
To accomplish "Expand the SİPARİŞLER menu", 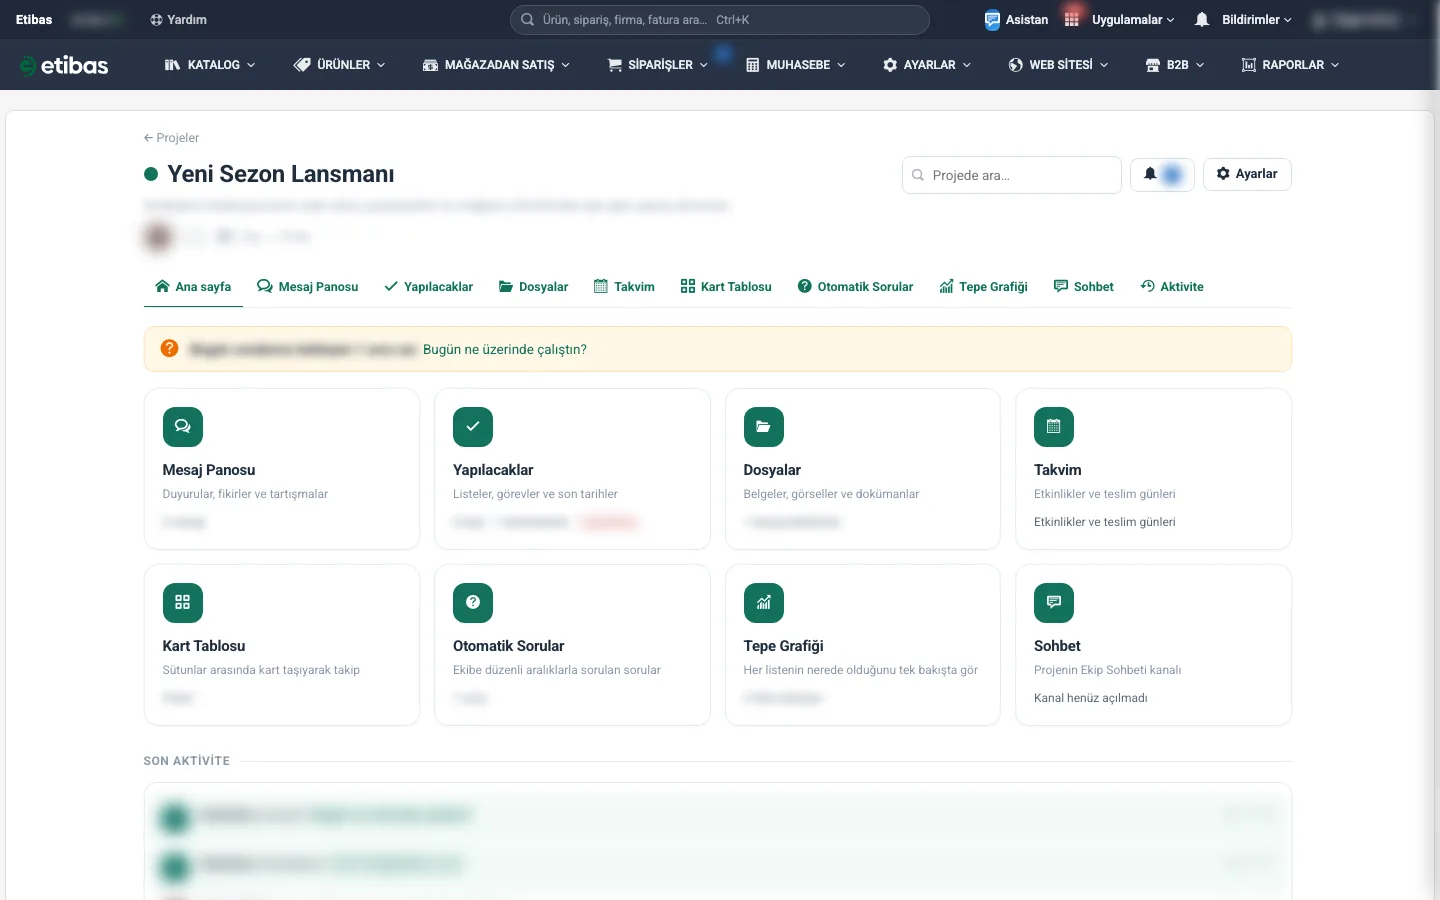I will point(658,65).
